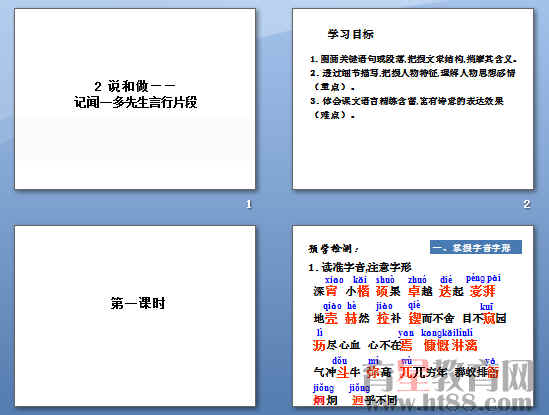Click the third learning objective about 语言精练含蓄
The width and height of the screenshot is (549, 415).
407,108
